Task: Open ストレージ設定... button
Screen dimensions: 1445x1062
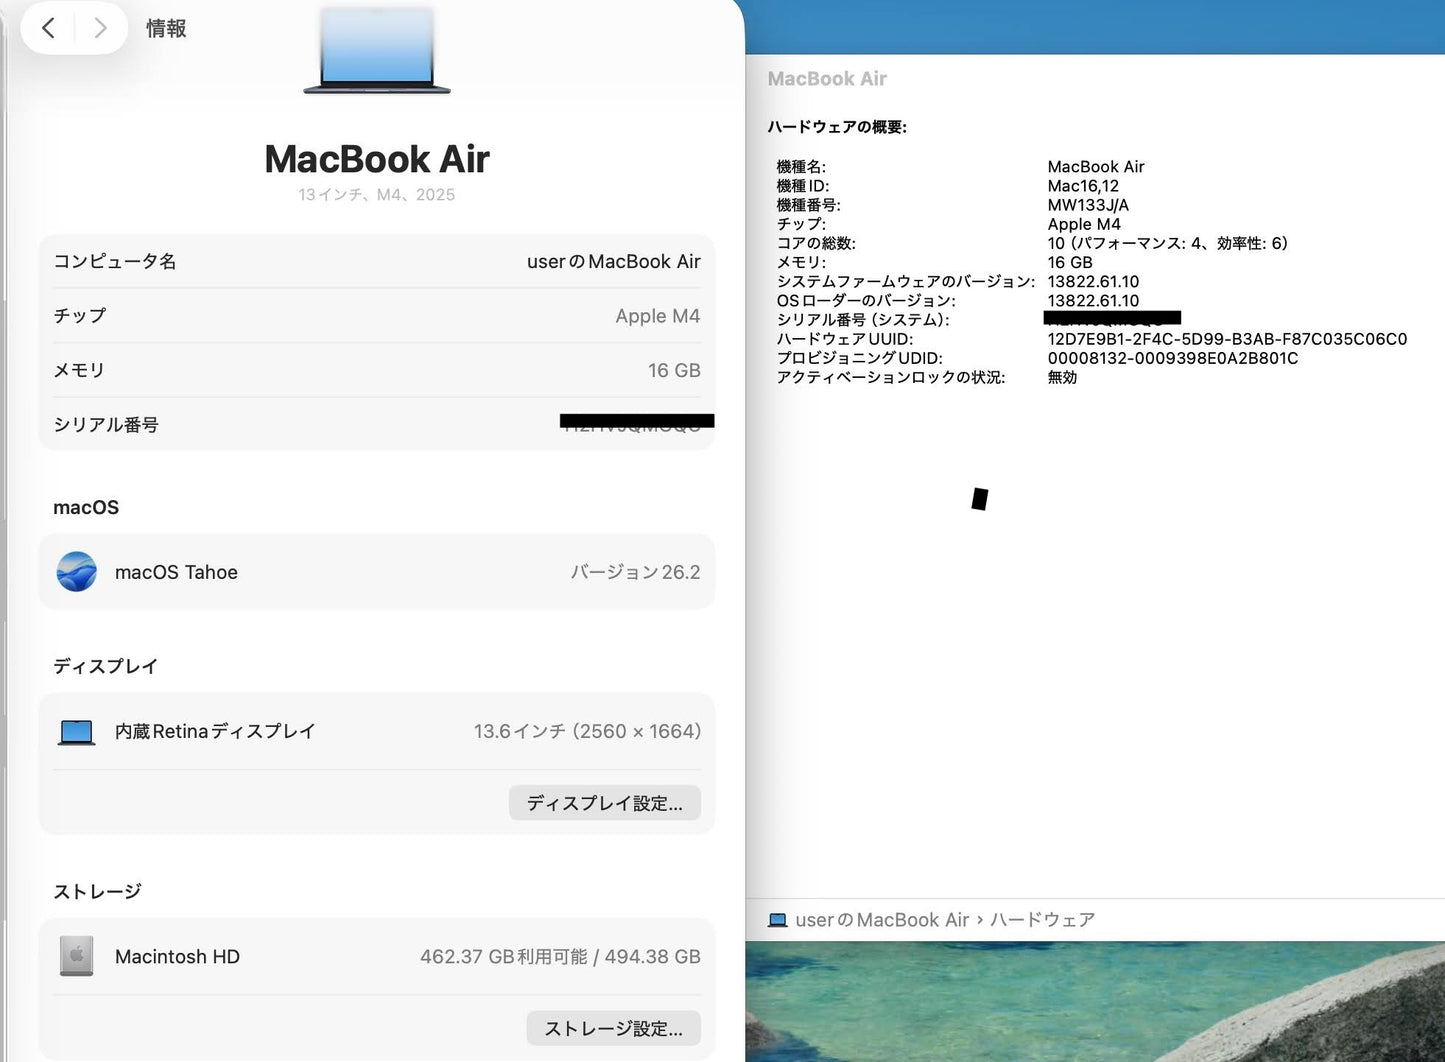Action: click(614, 1028)
